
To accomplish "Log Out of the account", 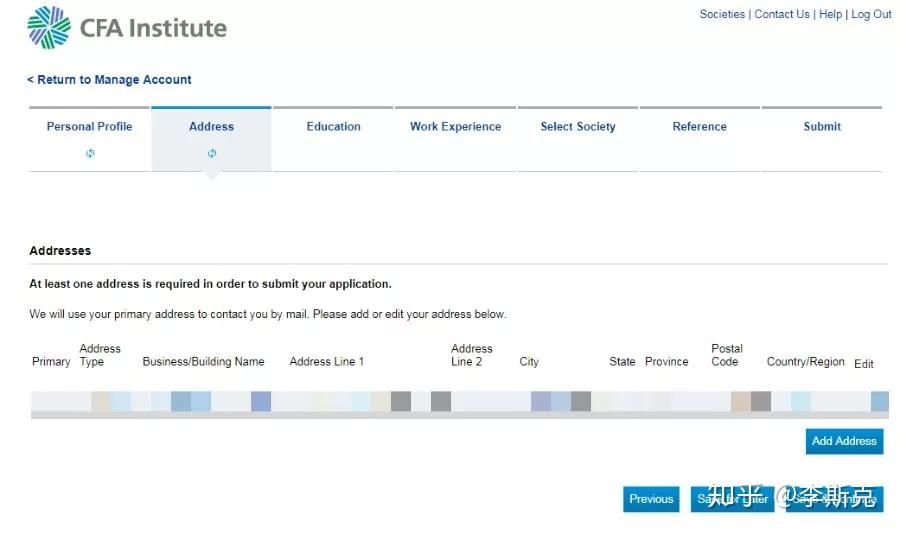I will [x=871, y=14].
